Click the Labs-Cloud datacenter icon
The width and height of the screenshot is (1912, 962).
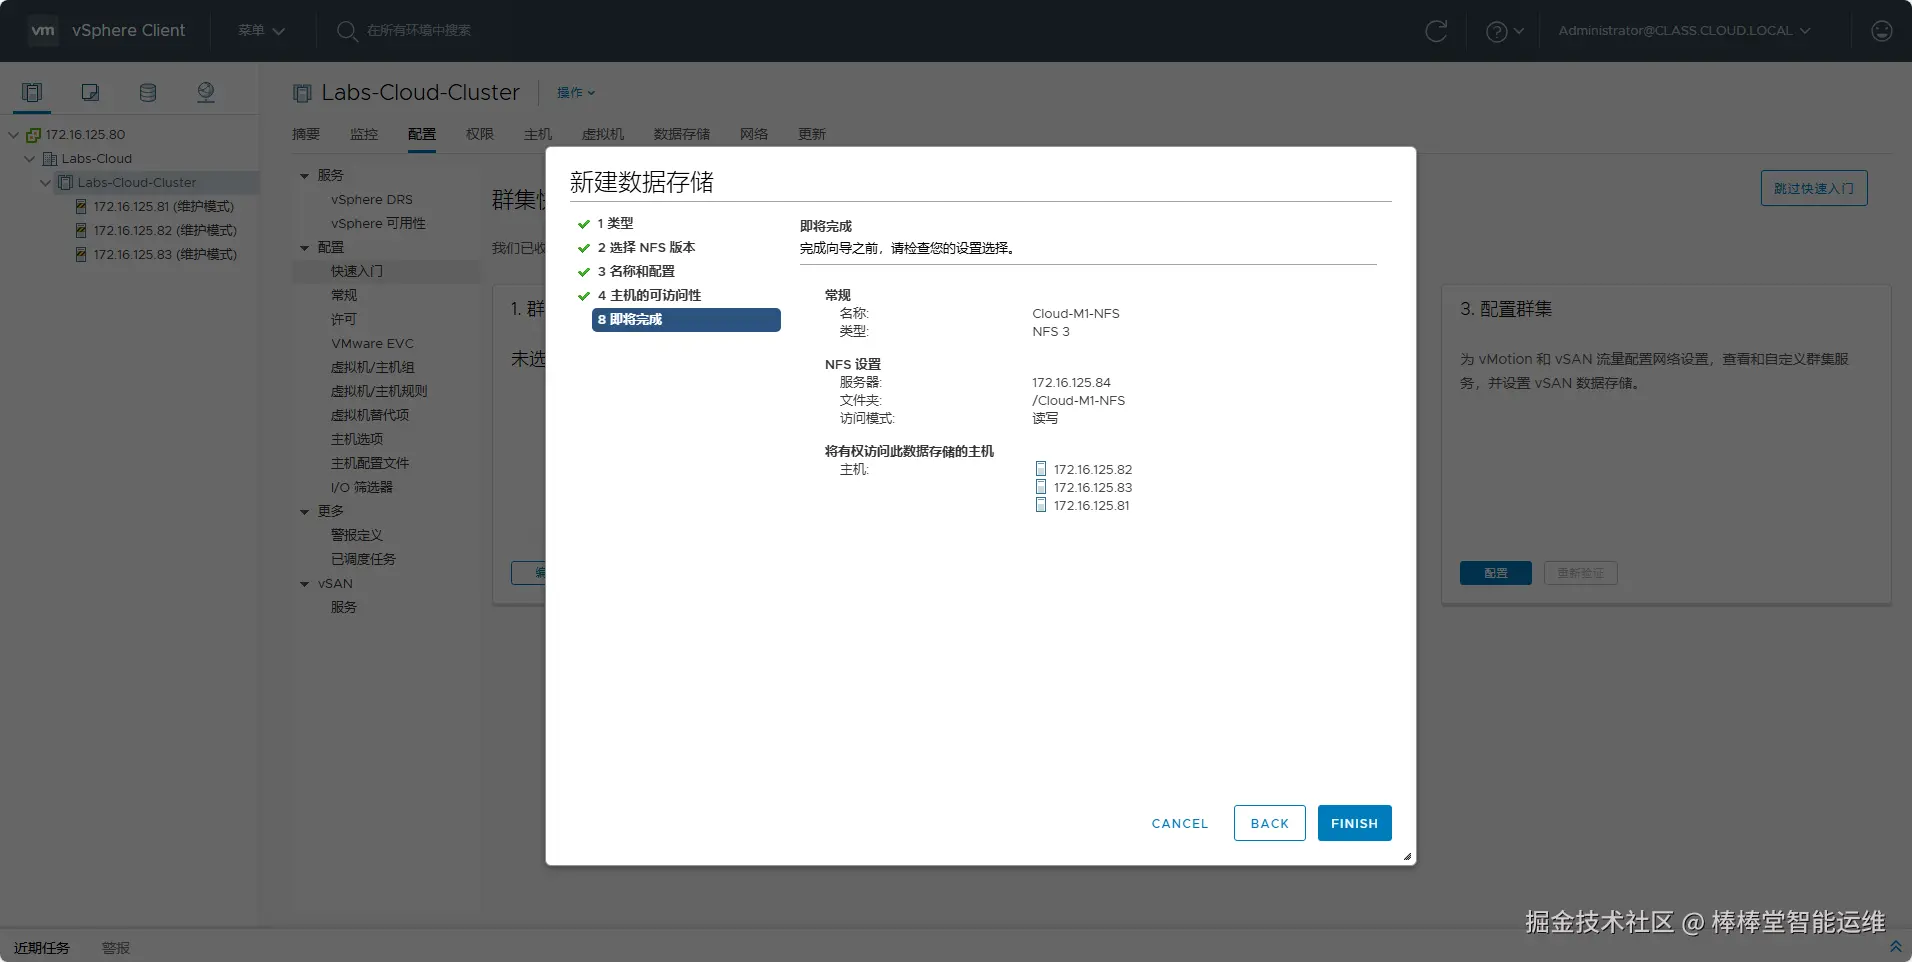(x=49, y=159)
